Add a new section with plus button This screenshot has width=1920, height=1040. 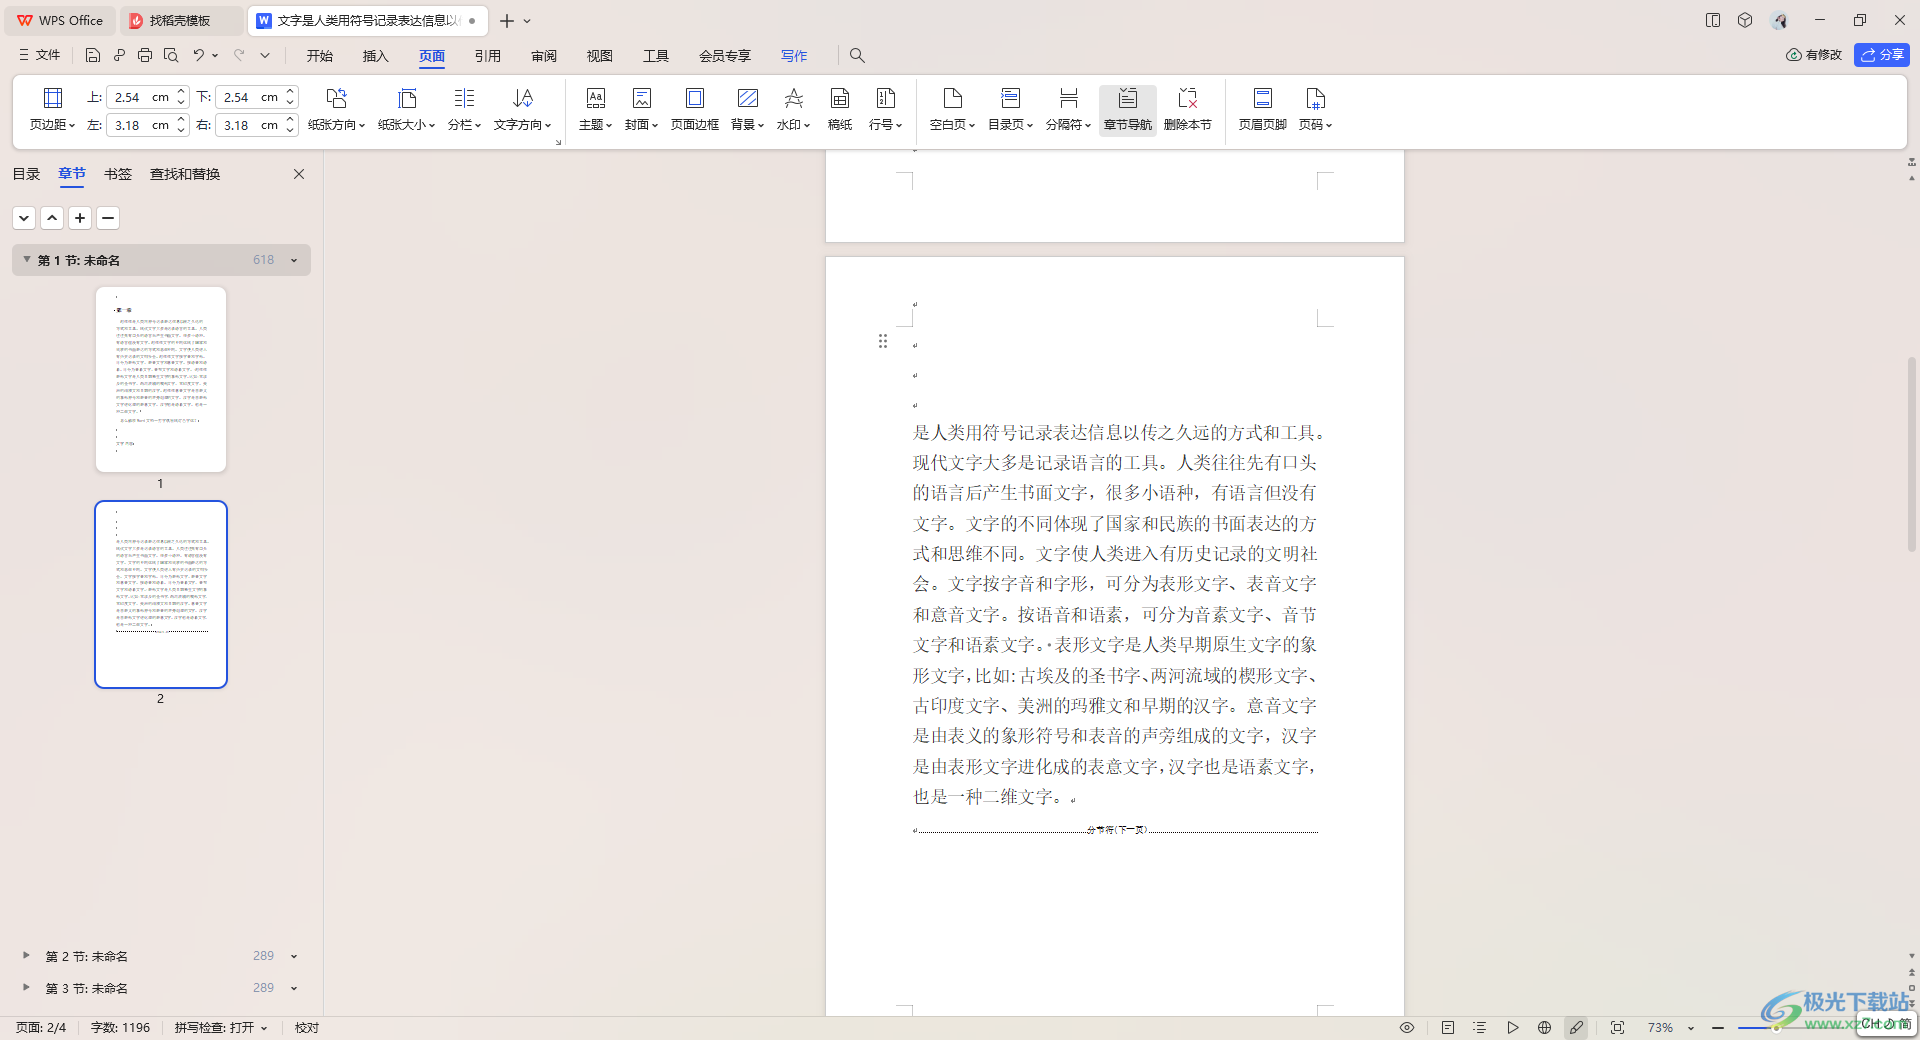coord(80,218)
